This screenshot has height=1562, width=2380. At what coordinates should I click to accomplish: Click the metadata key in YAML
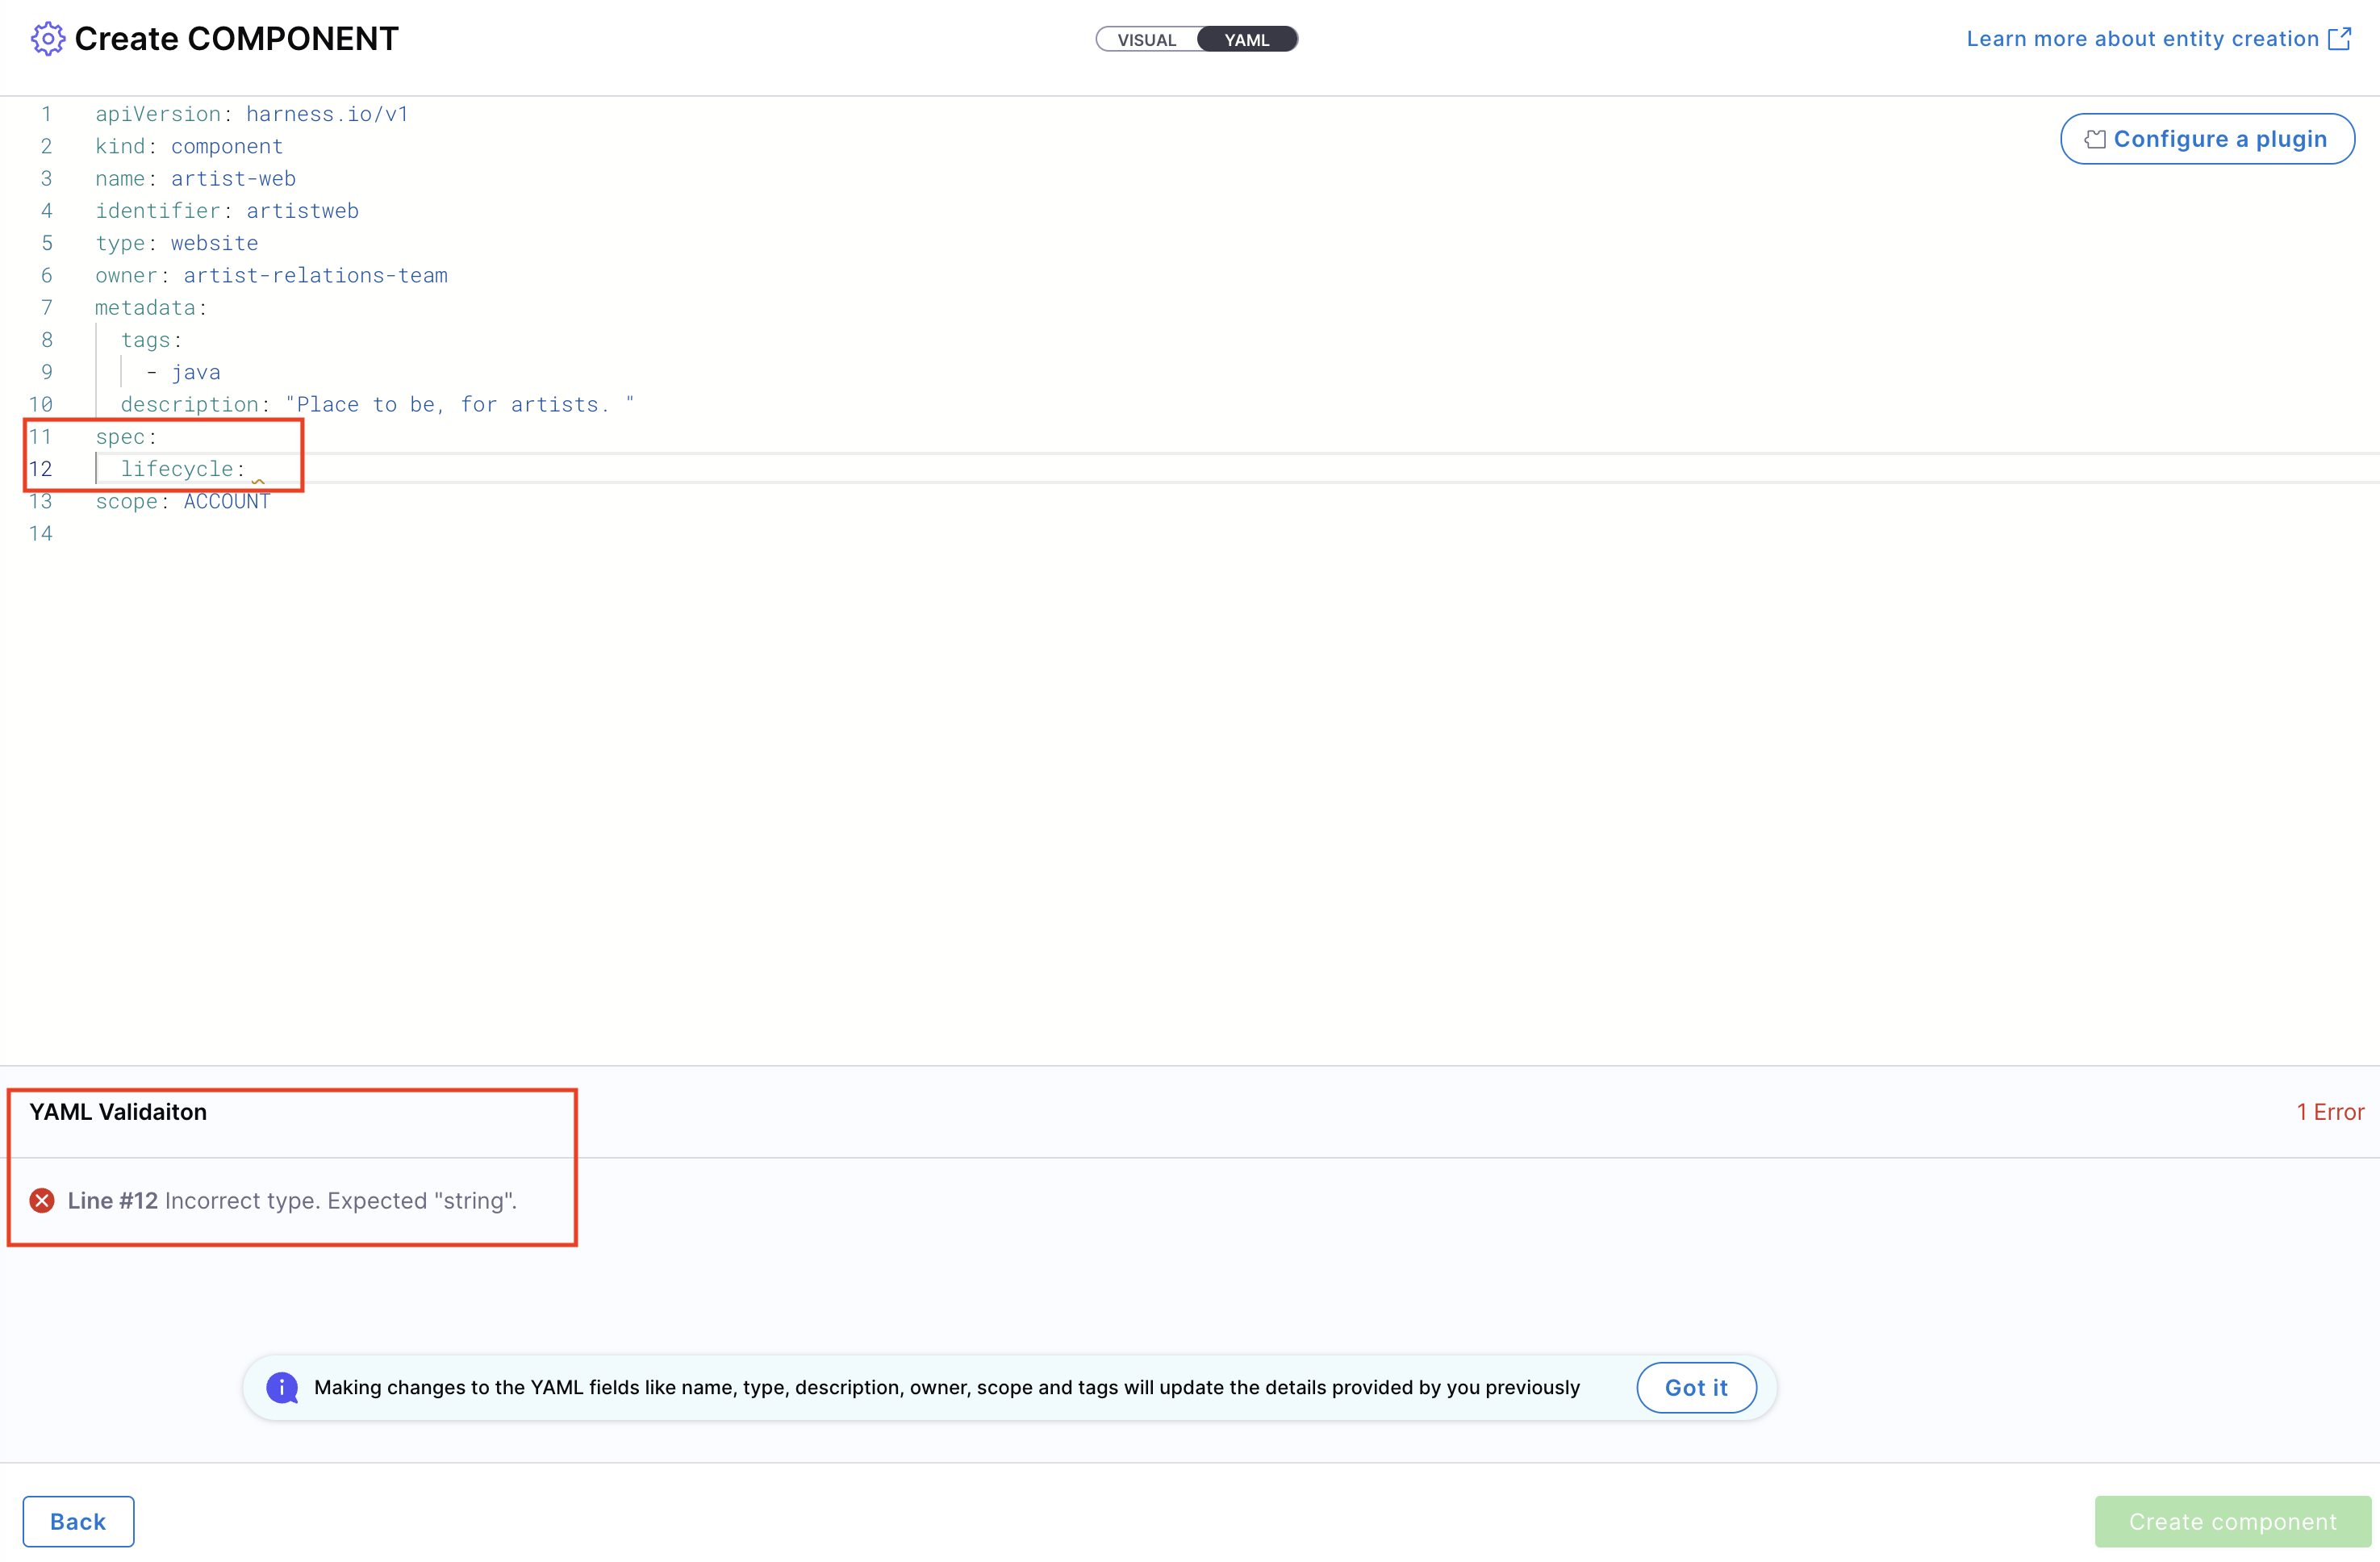(x=145, y=308)
